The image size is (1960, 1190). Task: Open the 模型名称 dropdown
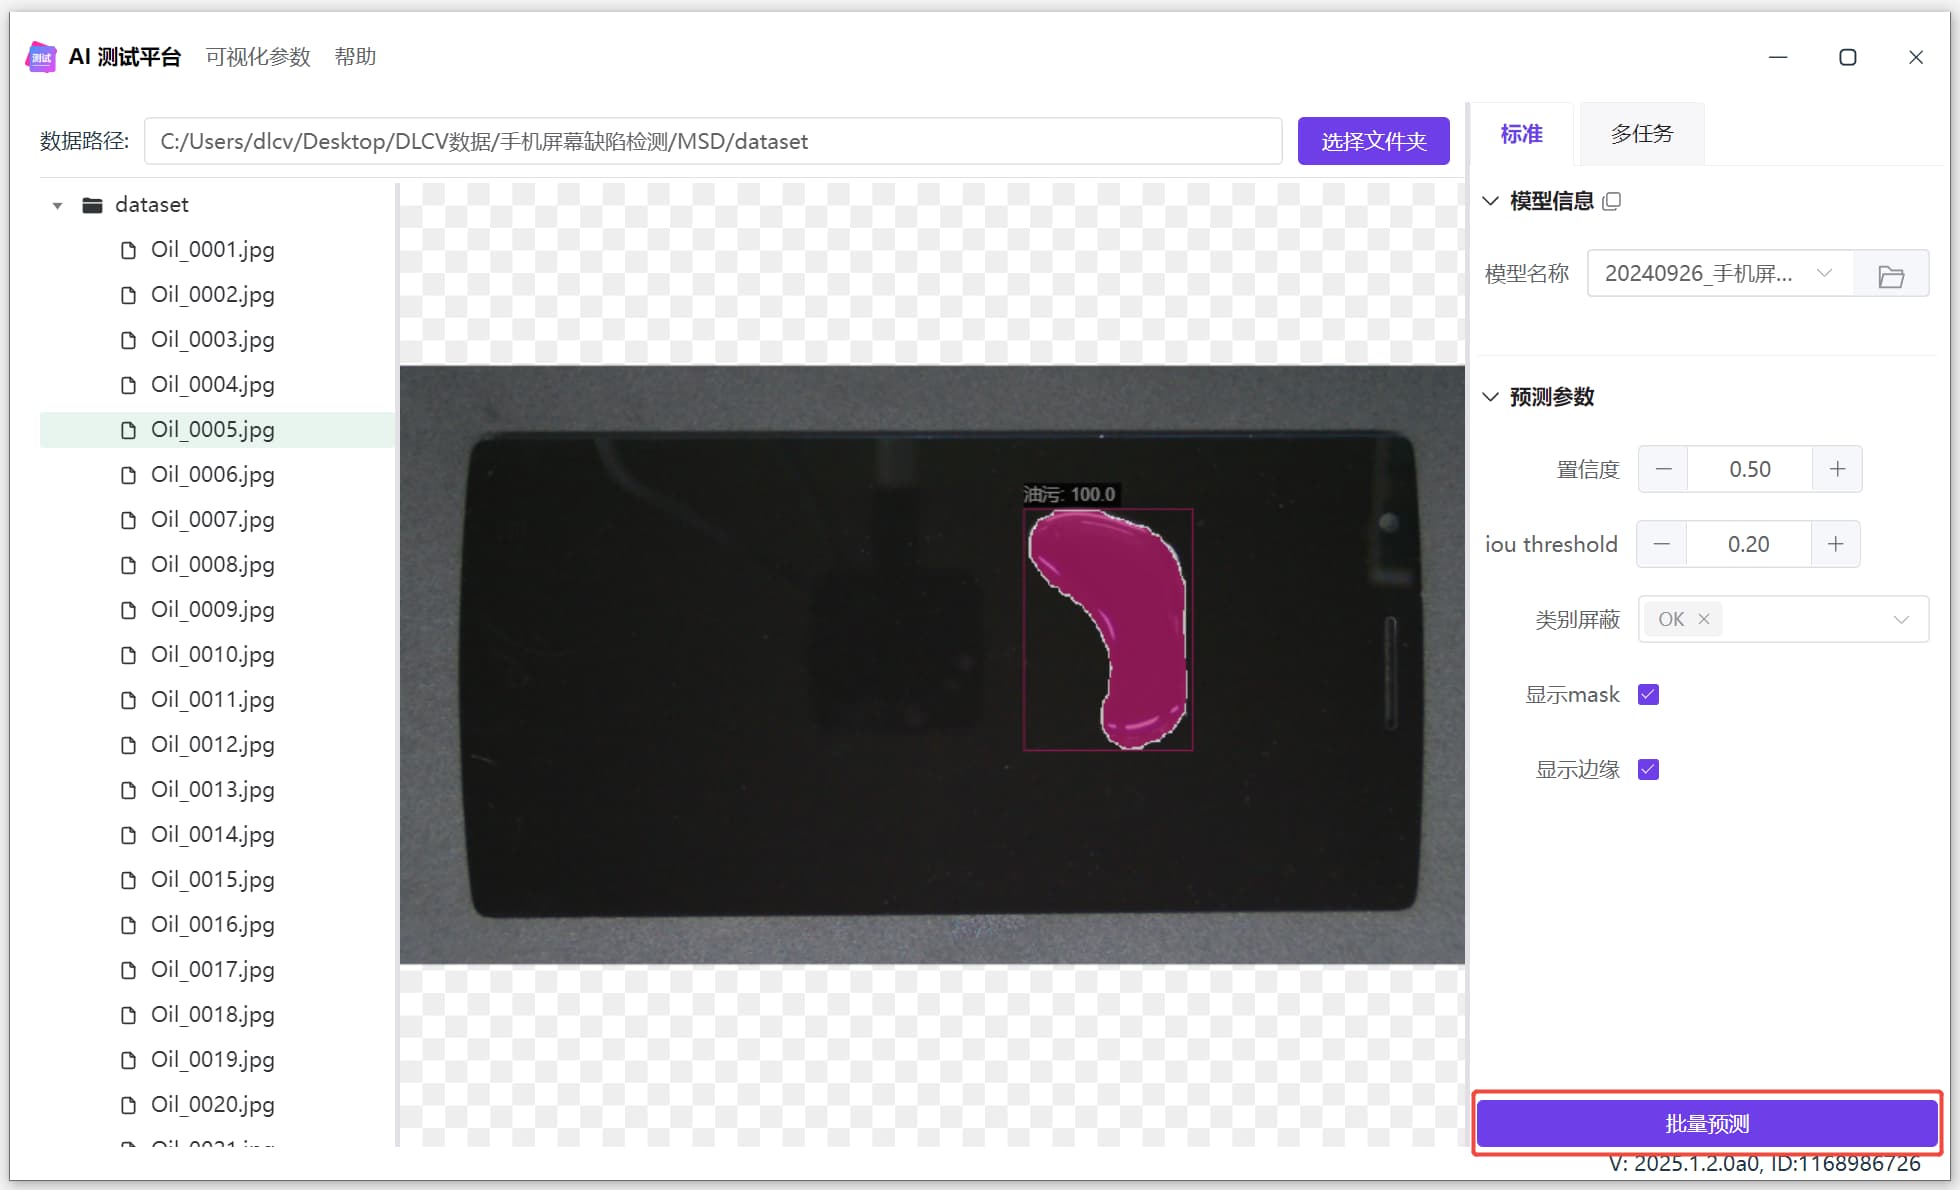click(x=1720, y=274)
